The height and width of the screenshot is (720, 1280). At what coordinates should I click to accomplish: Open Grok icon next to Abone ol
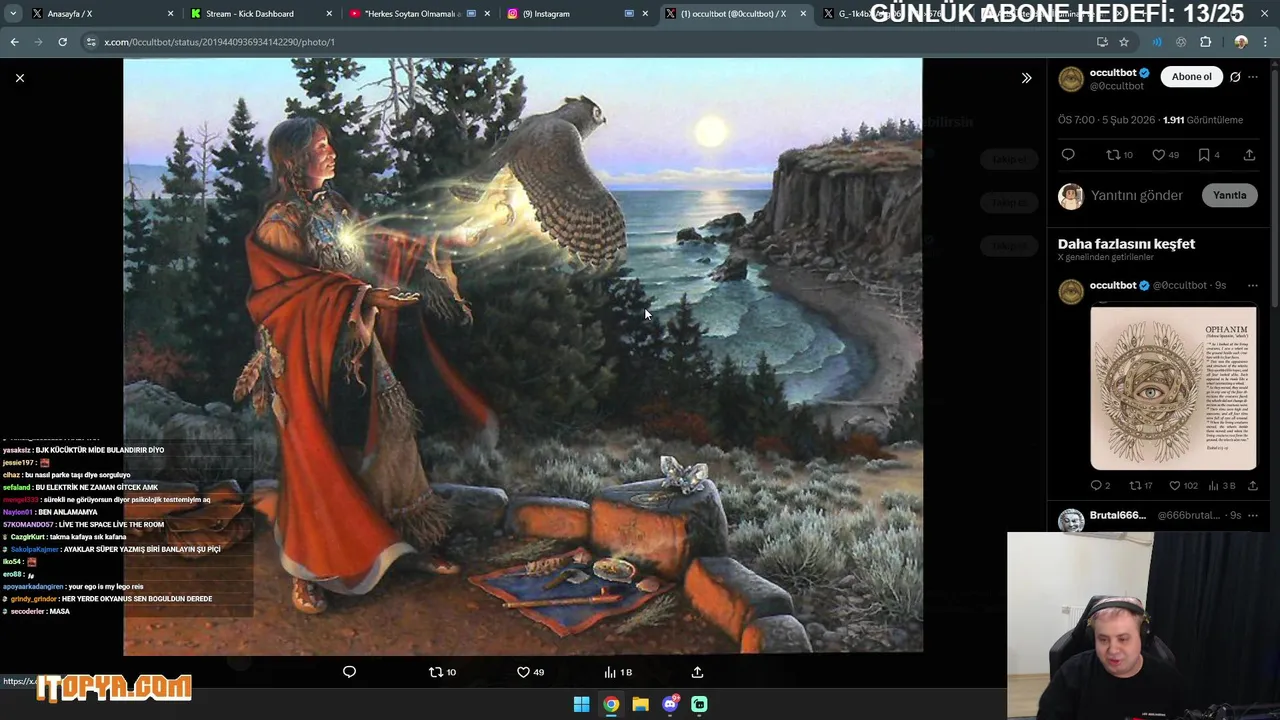click(1235, 77)
